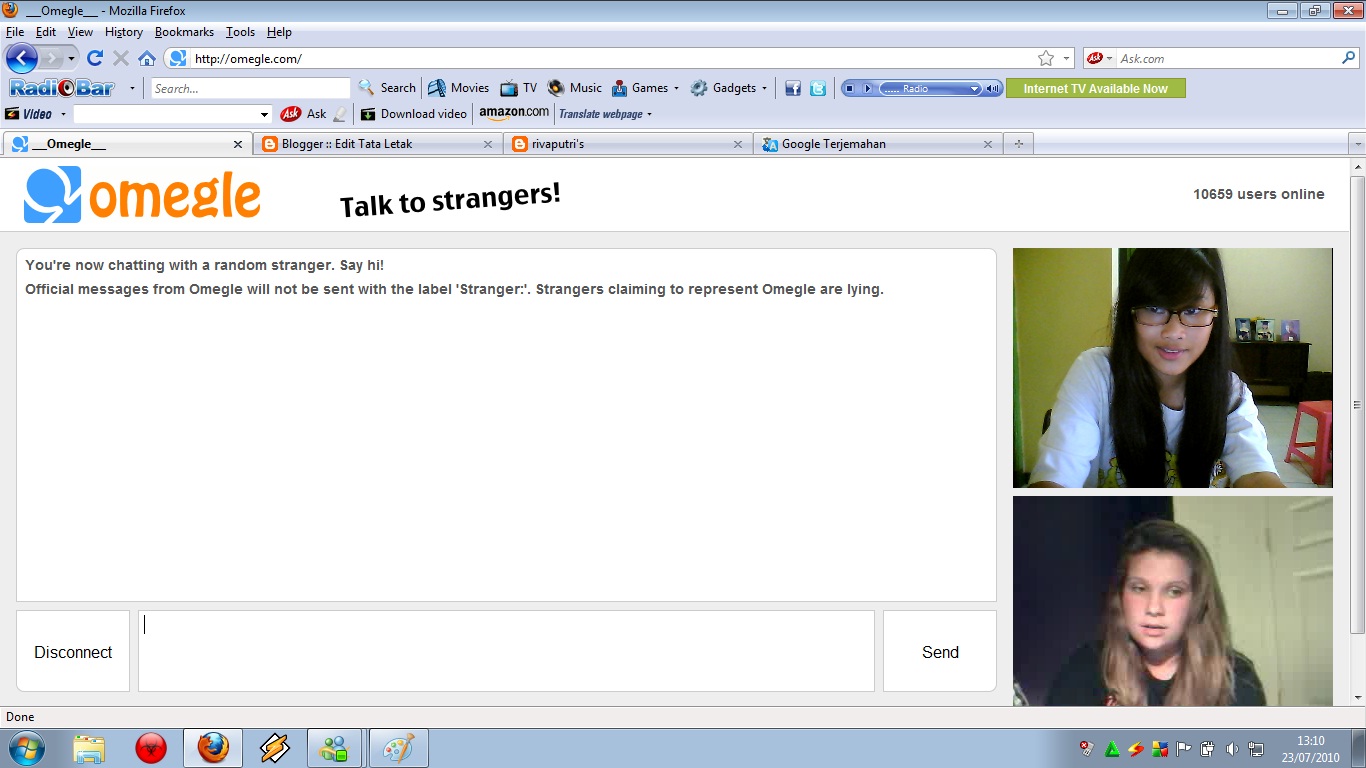Image resolution: width=1366 pixels, height=768 pixels.
Task: Switch to the rivaputri's tab
Action: click(x=628, y=144)
